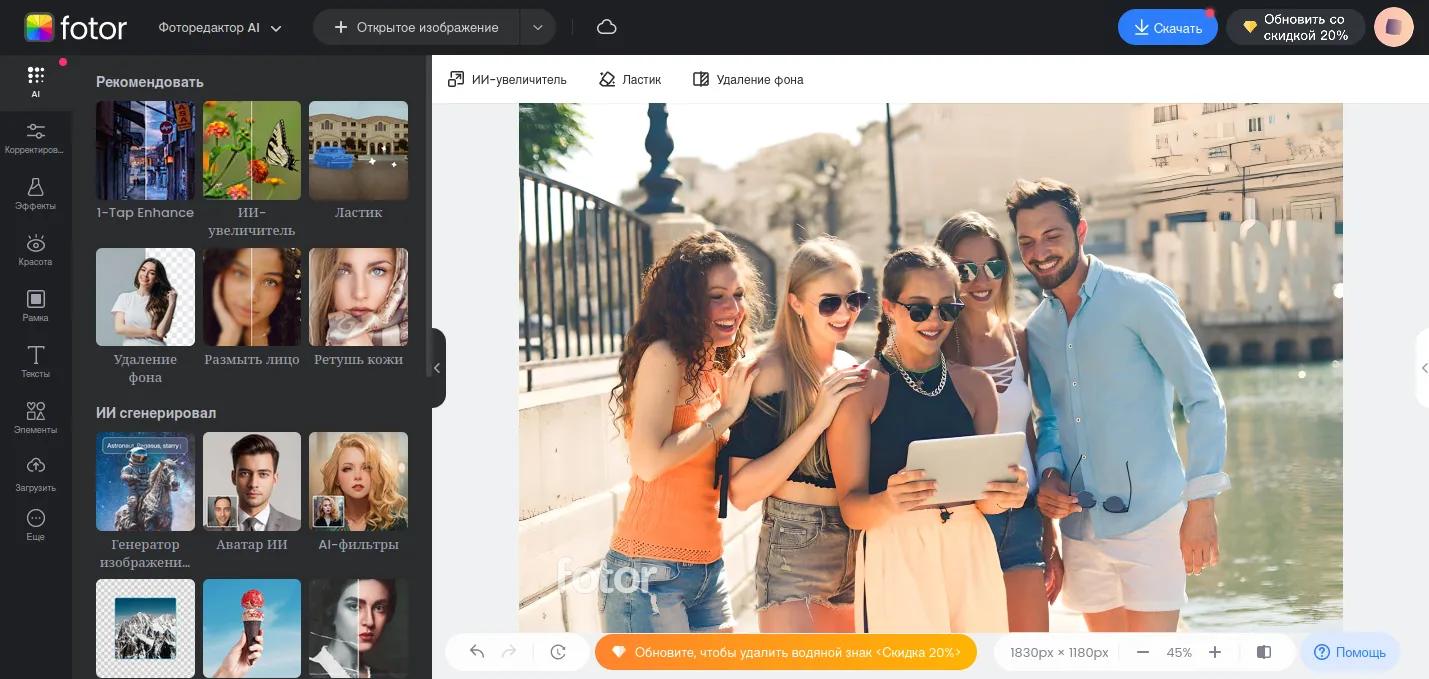The height and width of the screenshot is (679, 1429).
Task: Select ИИ-увеличитель in top toolbar
Action: [x=507, y=79]
